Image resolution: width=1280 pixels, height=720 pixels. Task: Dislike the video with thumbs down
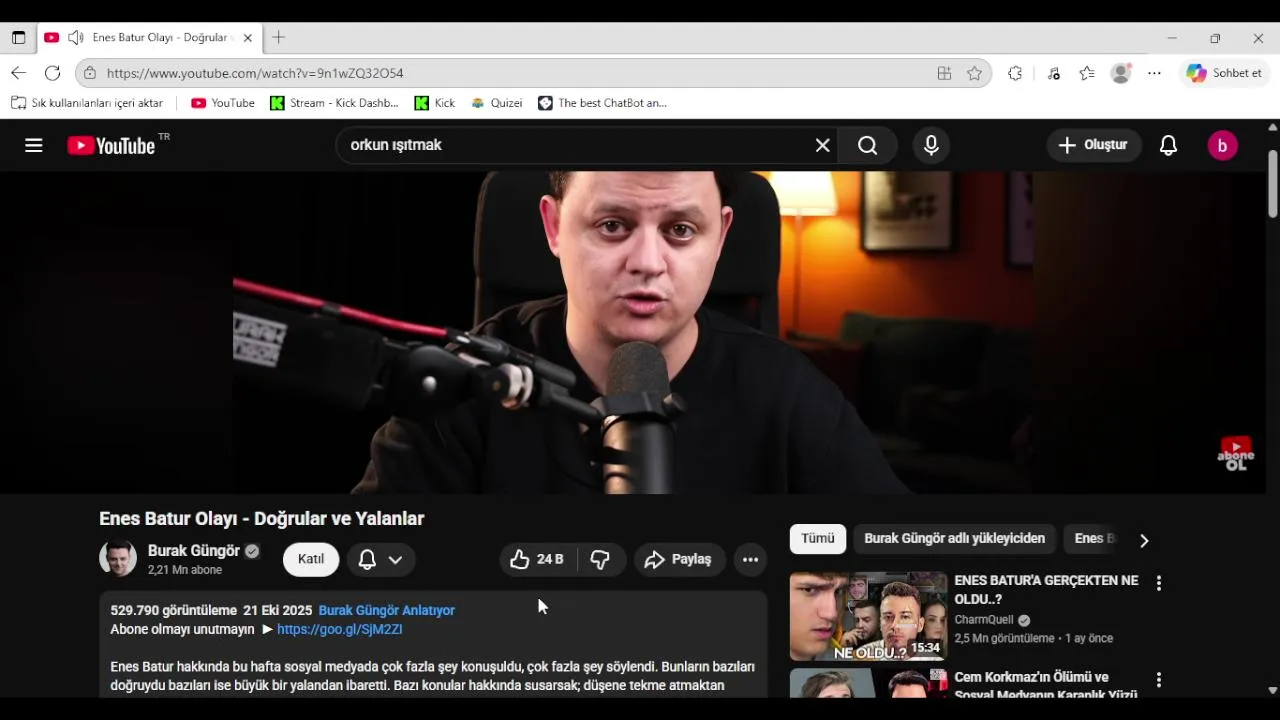(600, 559)
